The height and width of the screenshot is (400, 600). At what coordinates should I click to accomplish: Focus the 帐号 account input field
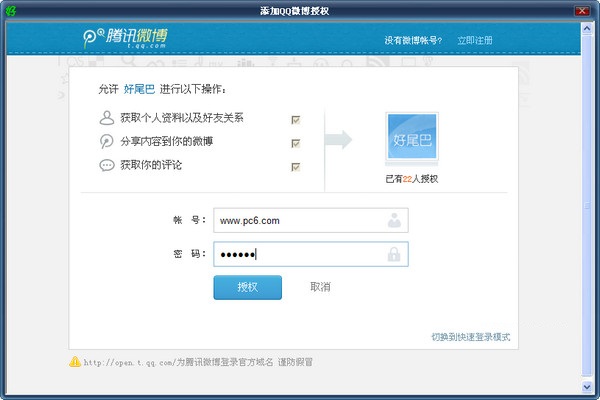[311, 220]
